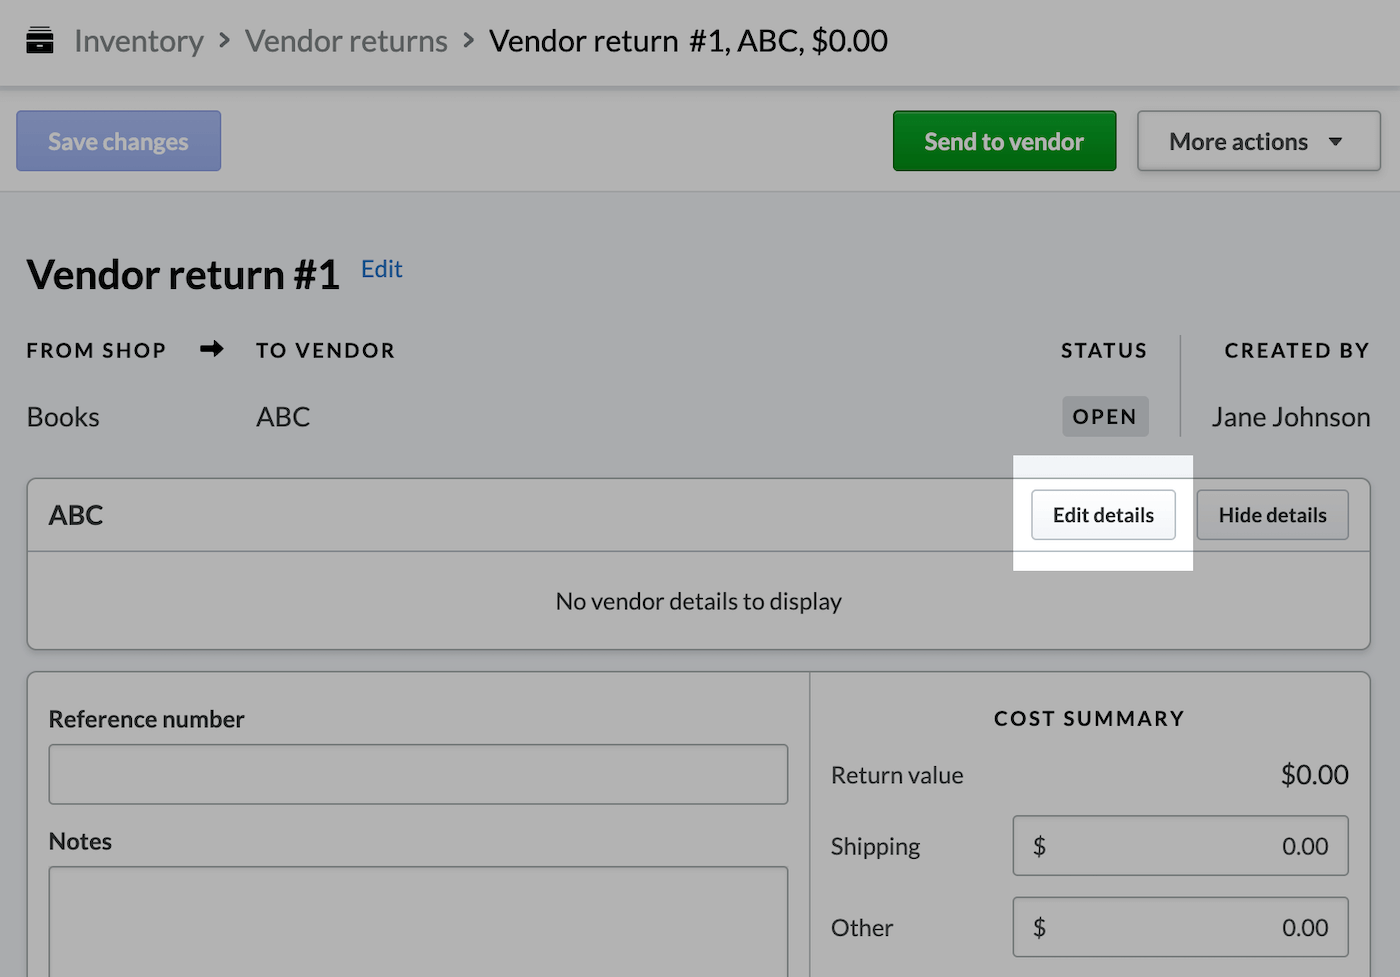Click the Return value amount in cost summary

point(1314,774)
